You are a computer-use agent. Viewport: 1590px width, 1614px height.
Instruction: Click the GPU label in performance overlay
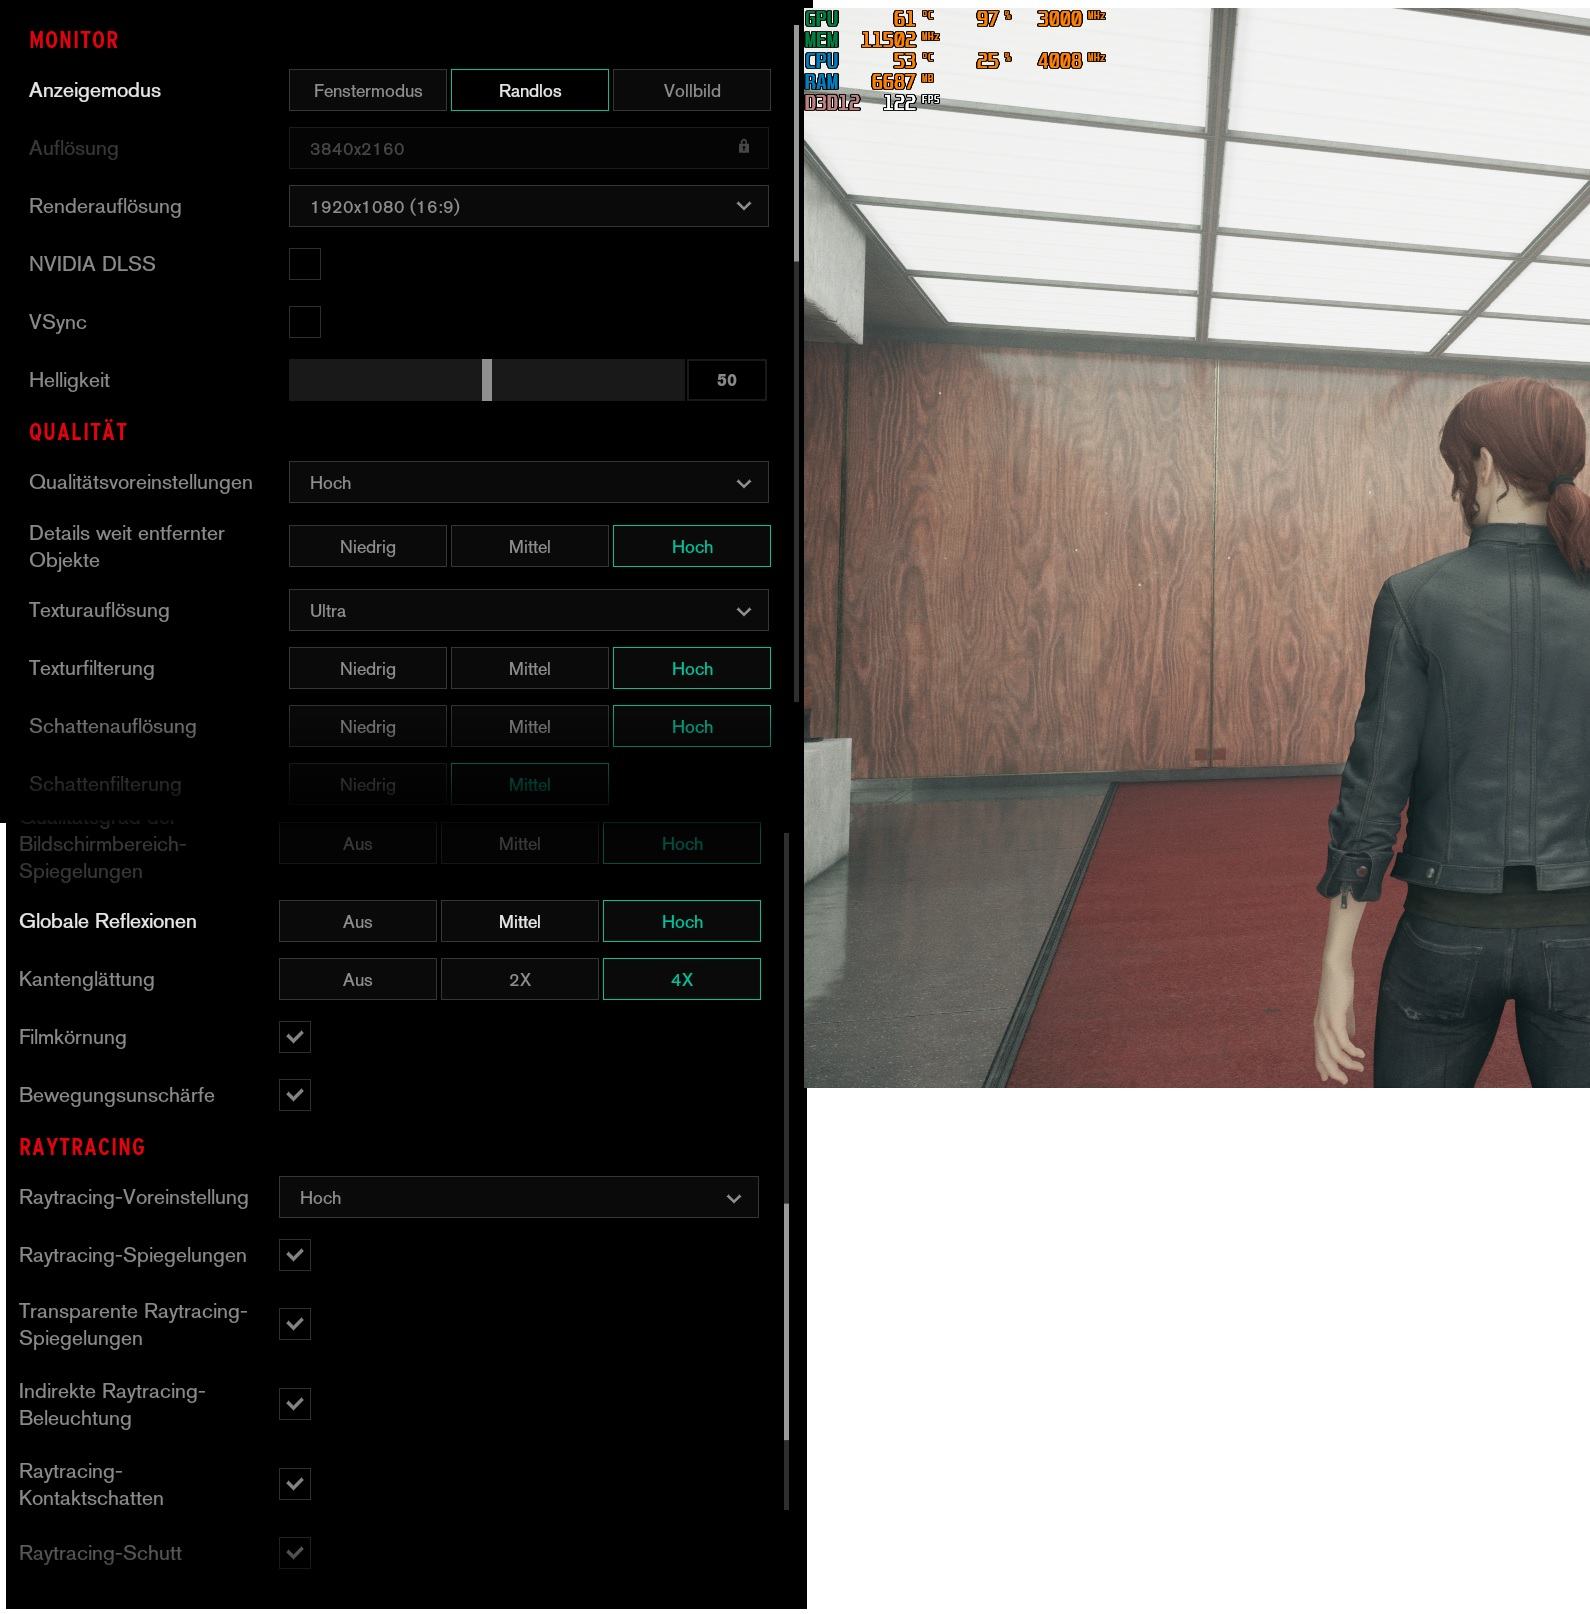coord(822,18)
